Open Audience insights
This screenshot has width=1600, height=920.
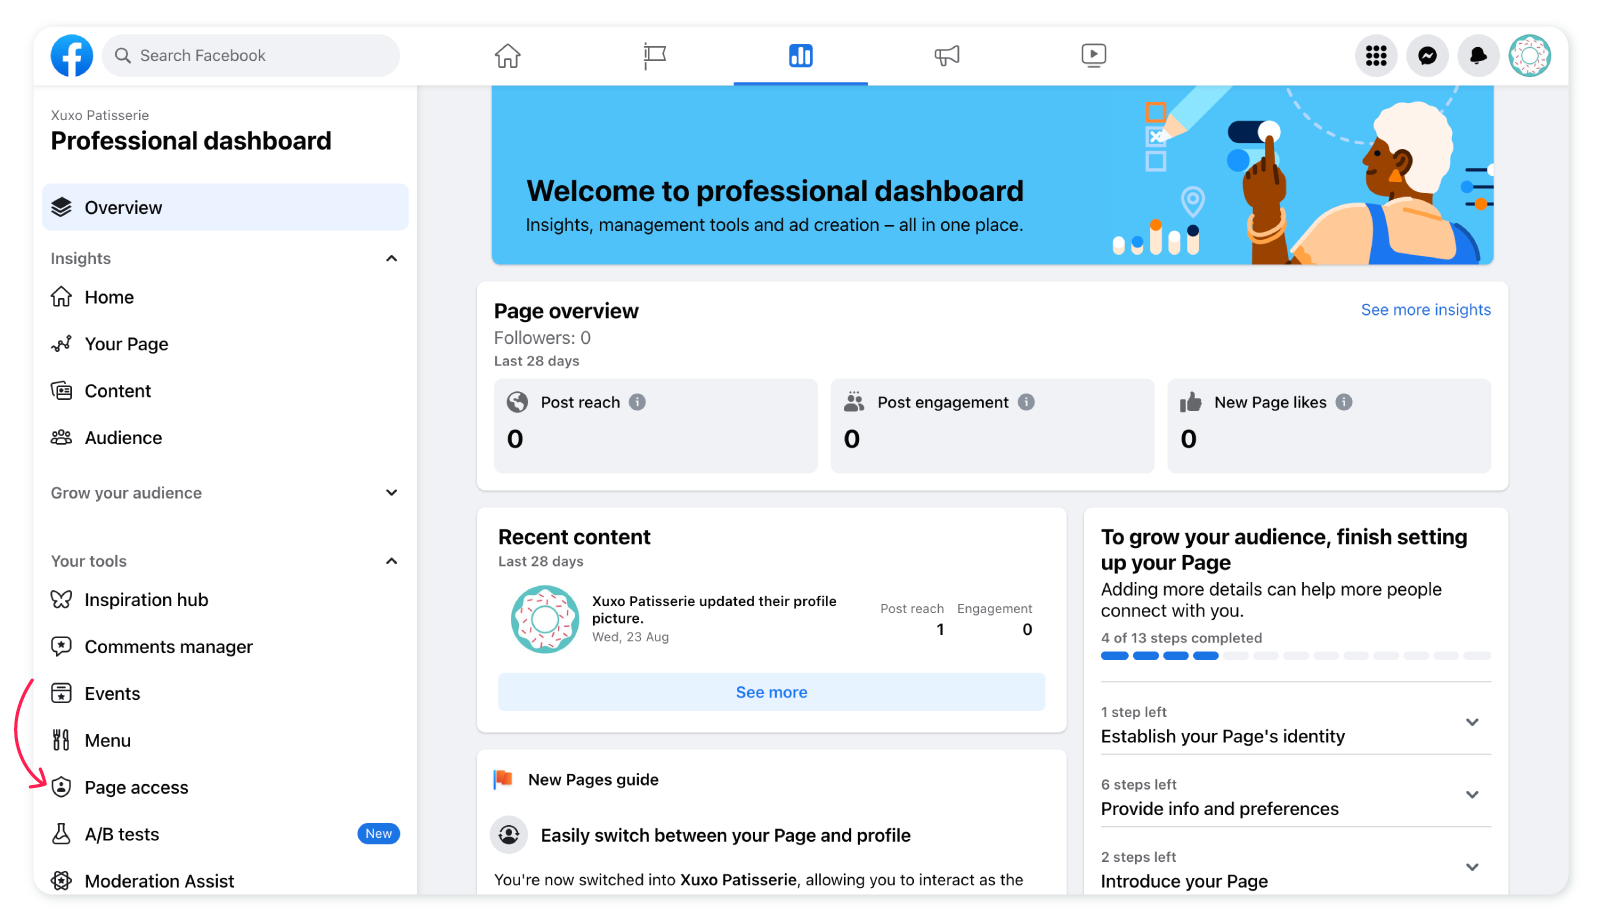point(225,438)
